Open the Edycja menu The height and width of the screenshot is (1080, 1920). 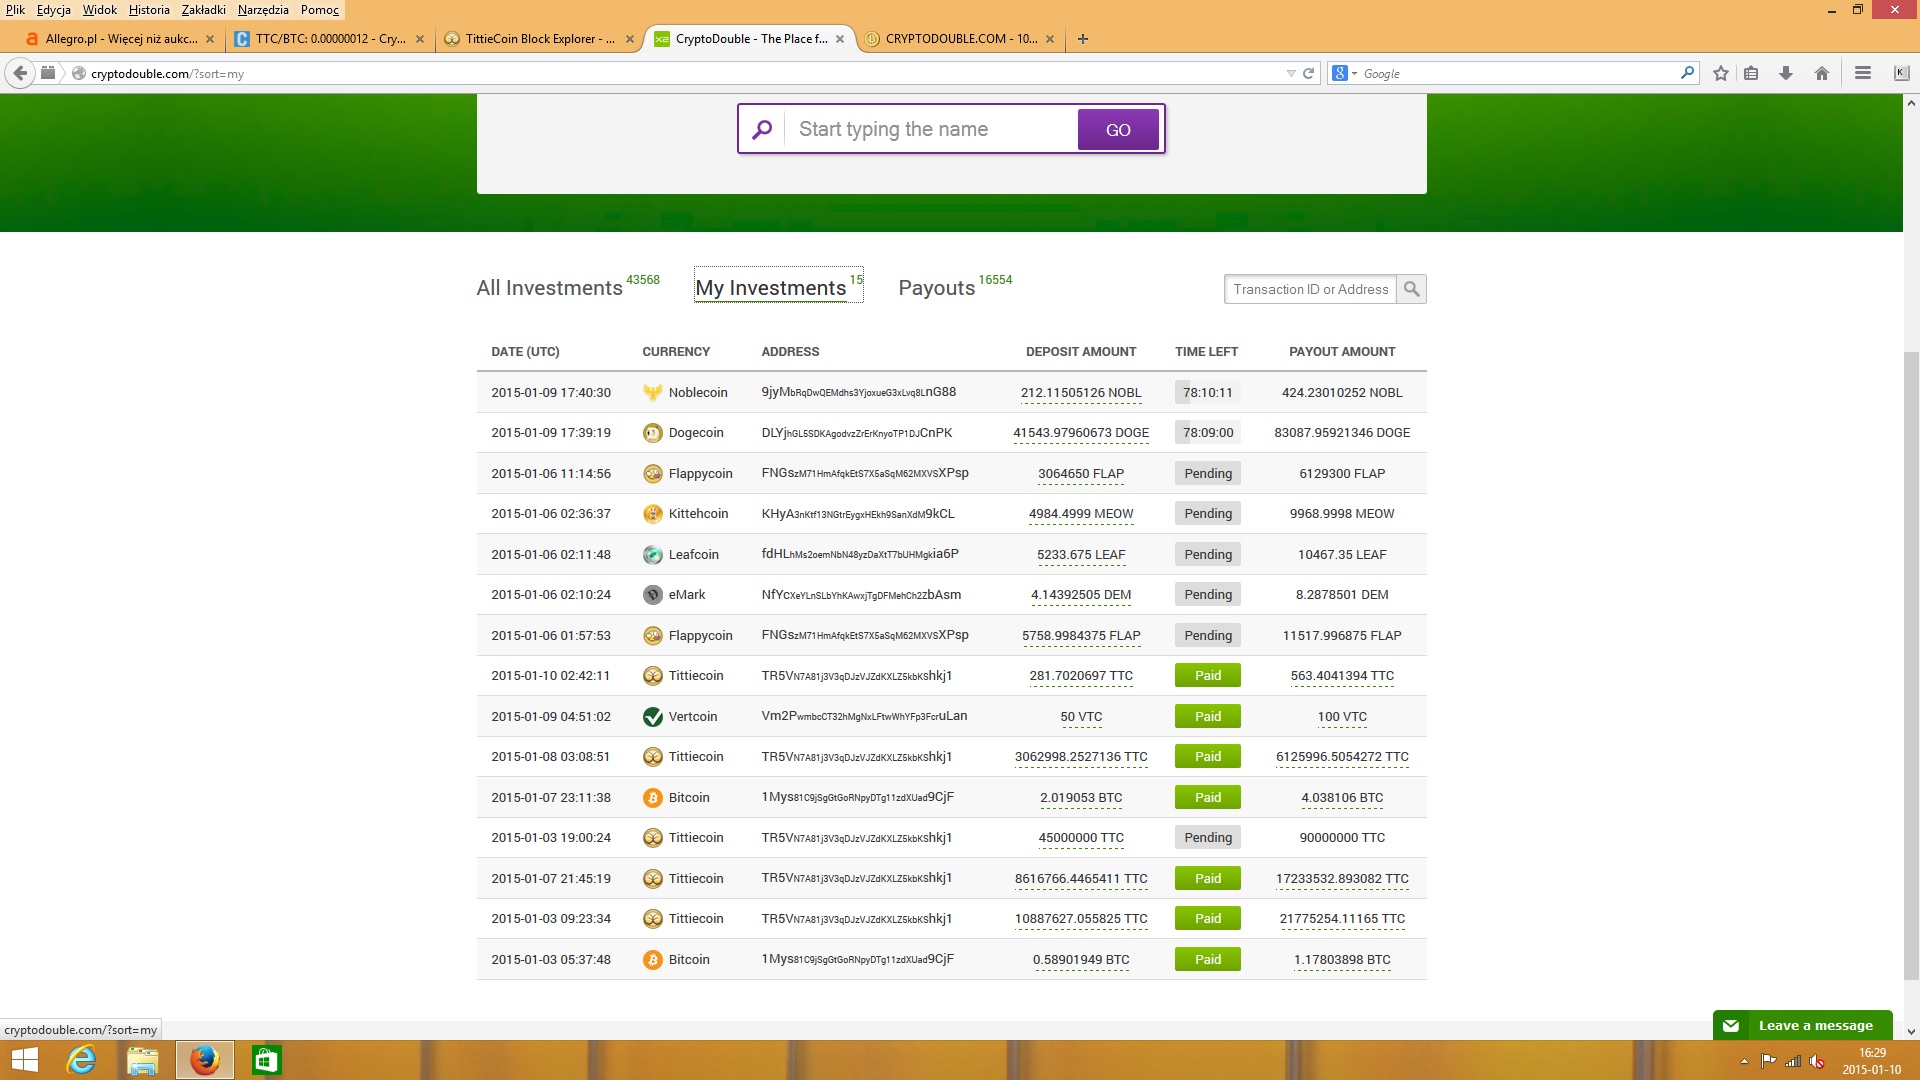[54, 10]
